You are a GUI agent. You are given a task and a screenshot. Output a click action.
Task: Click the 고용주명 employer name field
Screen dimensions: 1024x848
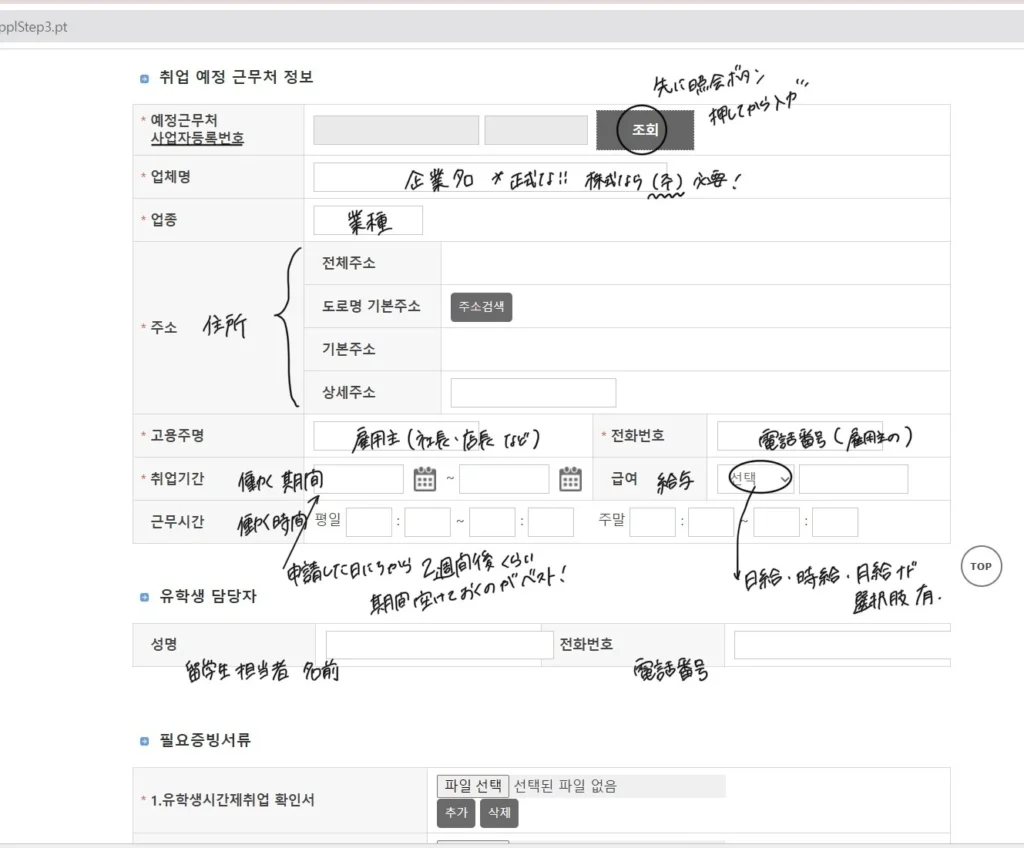coord(396,436)
